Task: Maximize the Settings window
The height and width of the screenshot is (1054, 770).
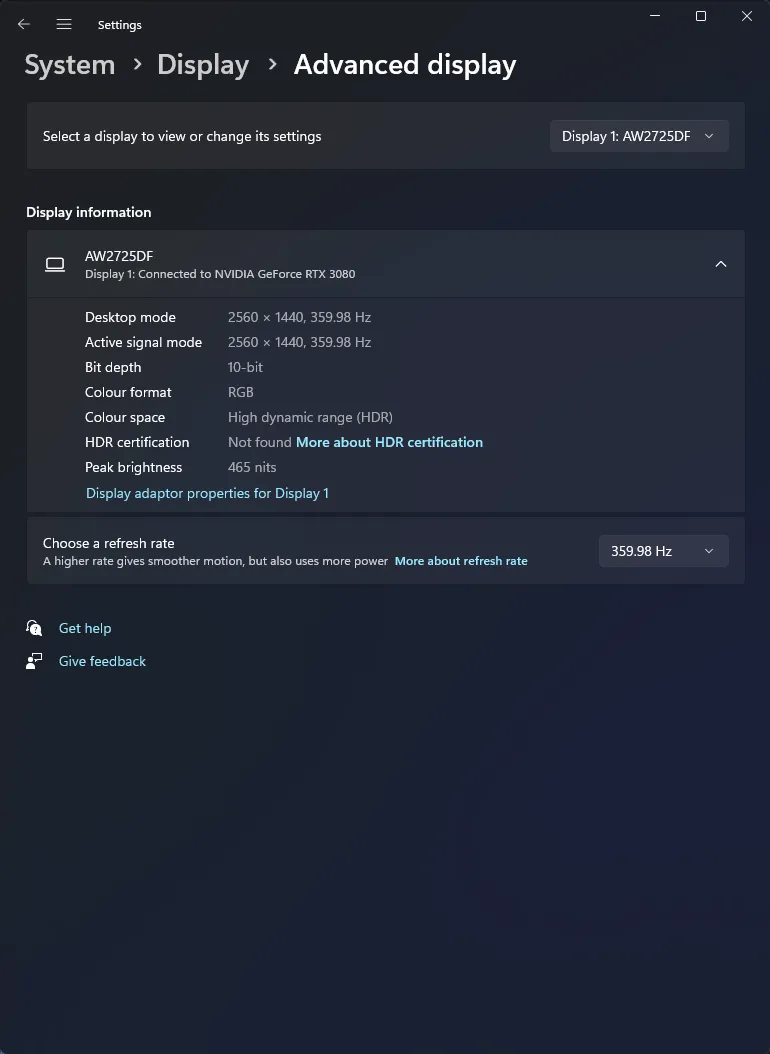Action: coord(701,16)
